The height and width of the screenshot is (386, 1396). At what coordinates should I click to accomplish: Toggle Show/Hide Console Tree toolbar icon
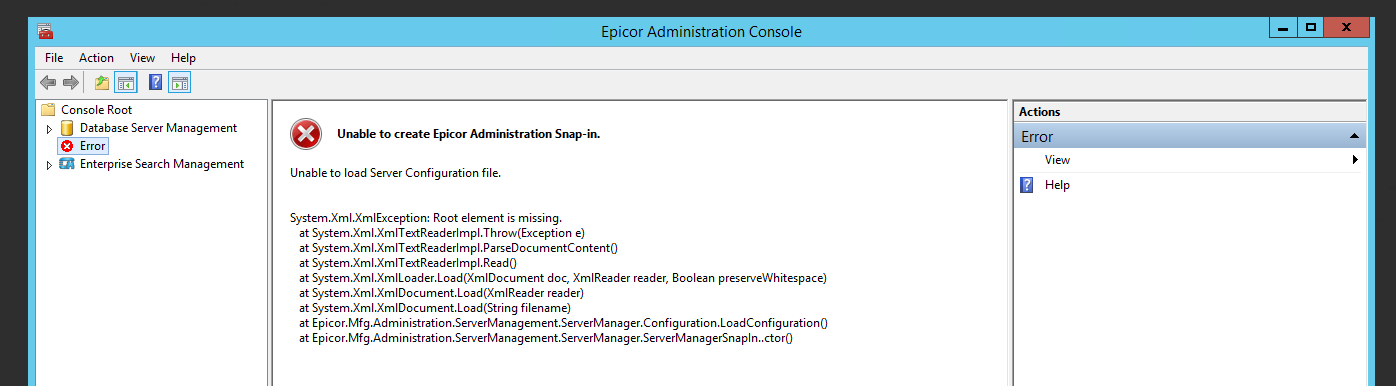pos(125,83)
